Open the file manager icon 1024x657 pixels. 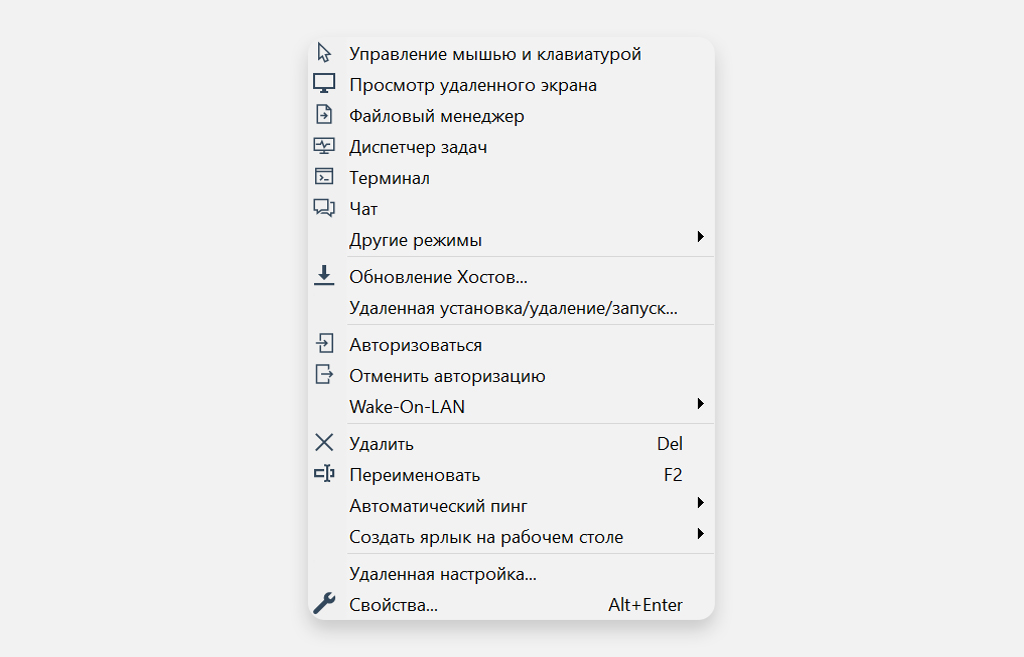tap(324, 115)
